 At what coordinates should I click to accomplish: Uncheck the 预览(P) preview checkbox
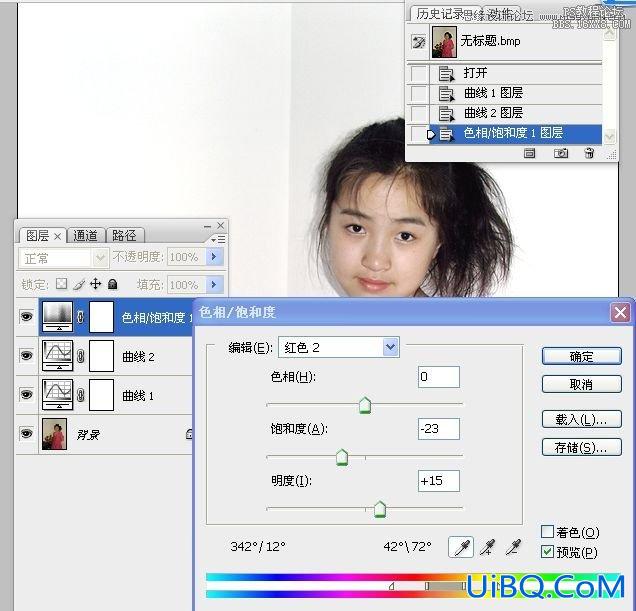pyautogui.click(x=547, y=551)
